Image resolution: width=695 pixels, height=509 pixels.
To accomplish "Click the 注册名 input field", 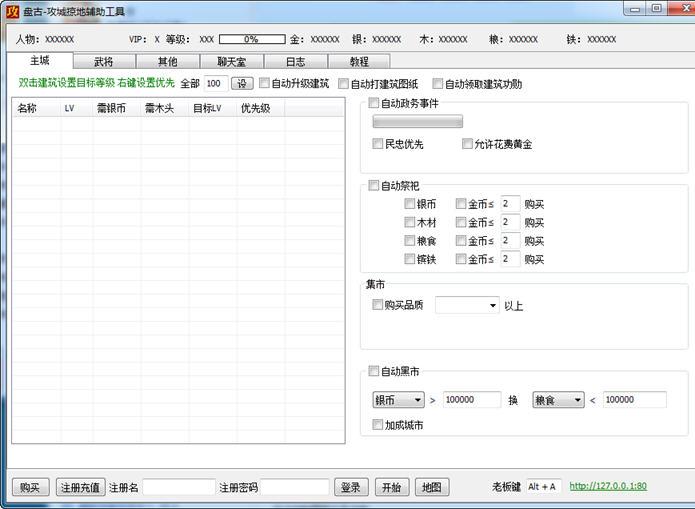I will pos(179,487).
